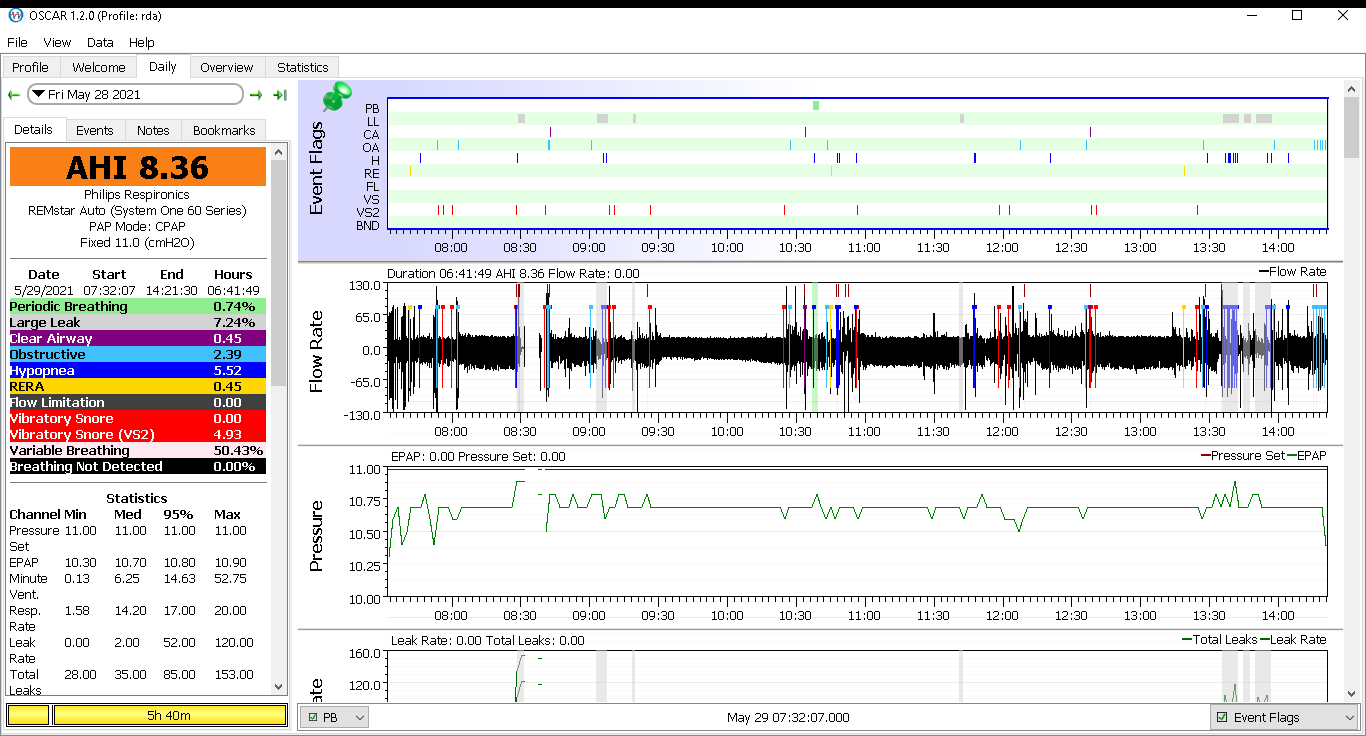Click the EPAP statistics row label
The width and height of the screenshot is (1366, 736).
[25, 562]
